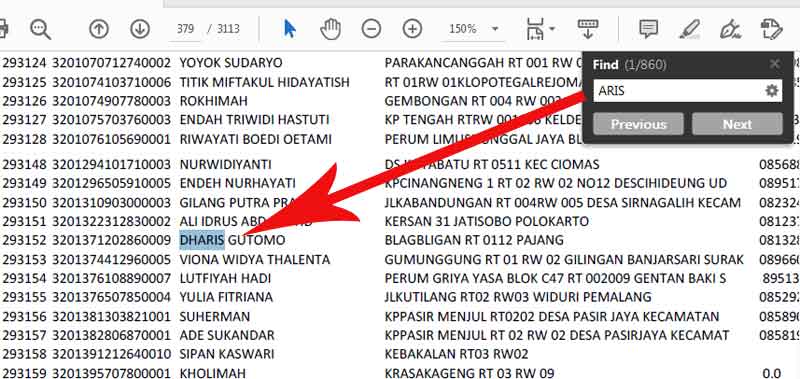Click address KRASAKAGENG RT 03 RW 09
This screenshot has height=379, width=800.
[469, 373]
